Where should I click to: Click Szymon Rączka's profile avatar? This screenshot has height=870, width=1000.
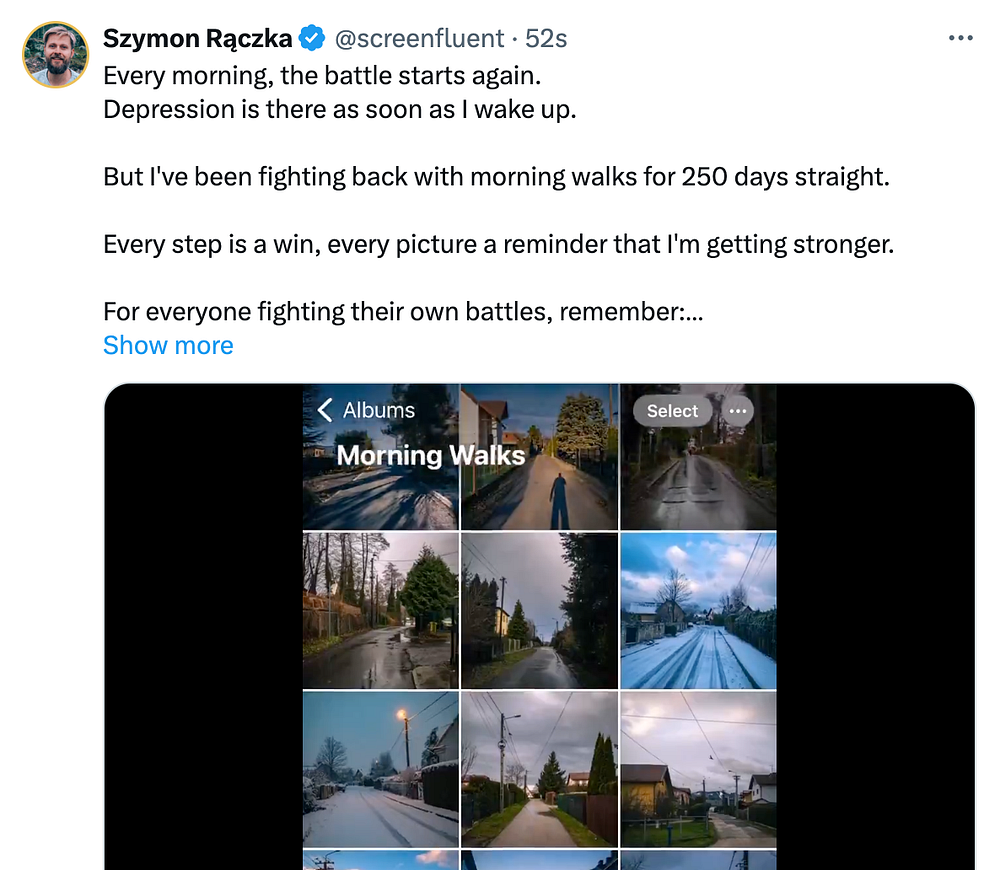point(55,54)
